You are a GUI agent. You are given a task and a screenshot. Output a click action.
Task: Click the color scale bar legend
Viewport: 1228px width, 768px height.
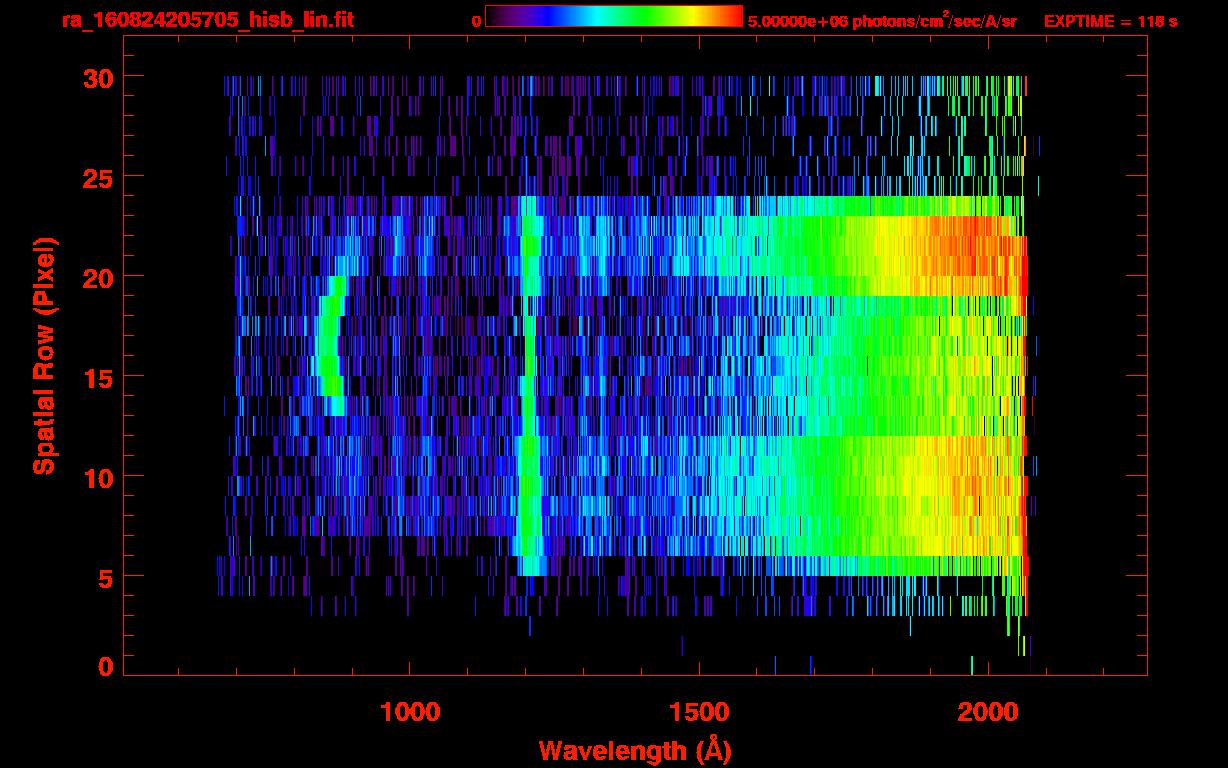[614, 16]
